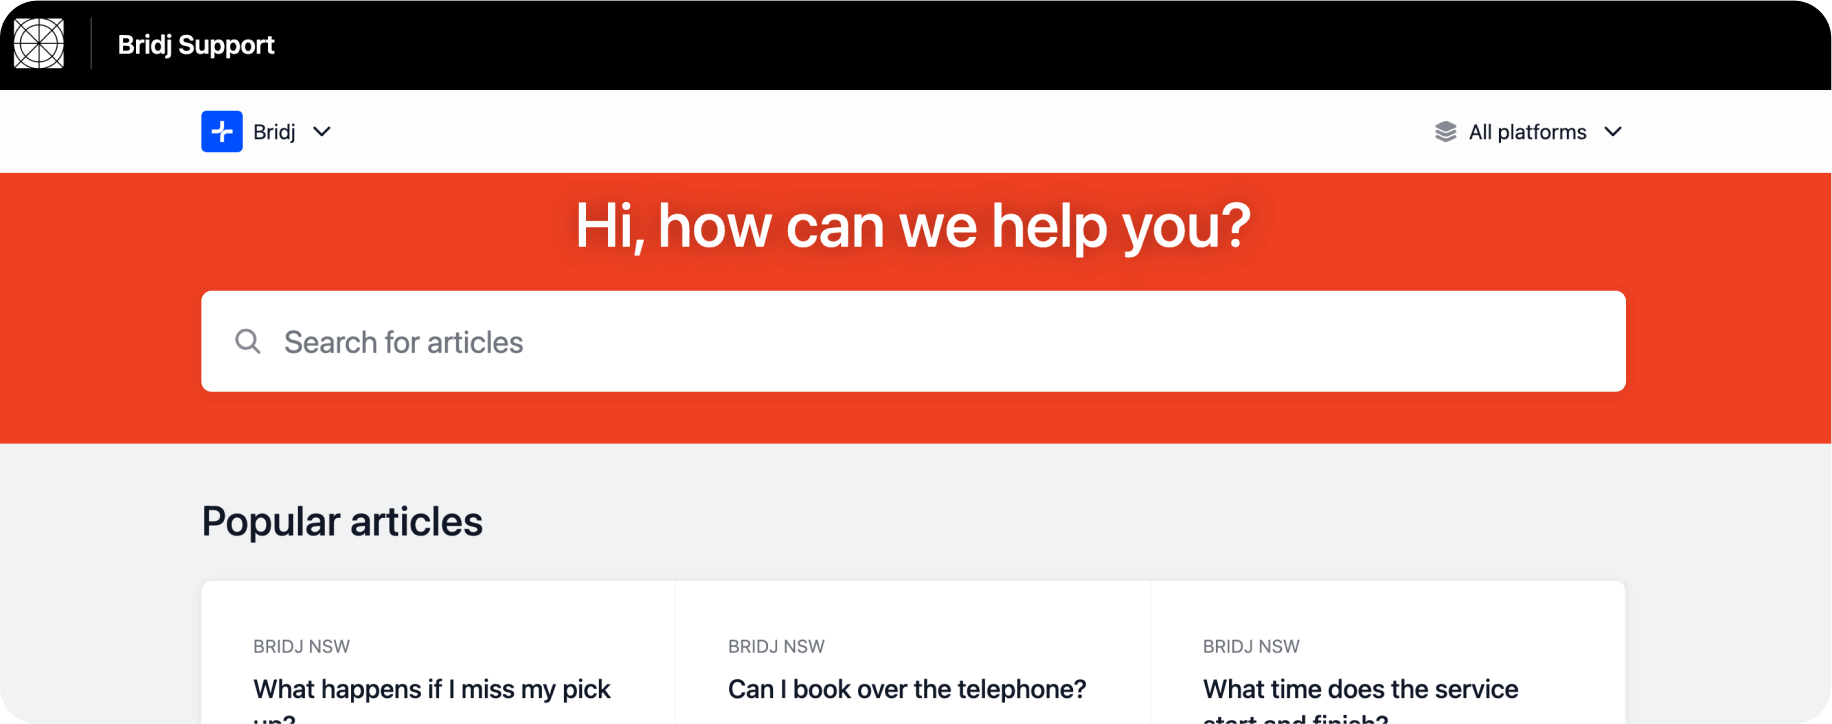
Task: Click the Popular articles heading
Action: point(342,522)
